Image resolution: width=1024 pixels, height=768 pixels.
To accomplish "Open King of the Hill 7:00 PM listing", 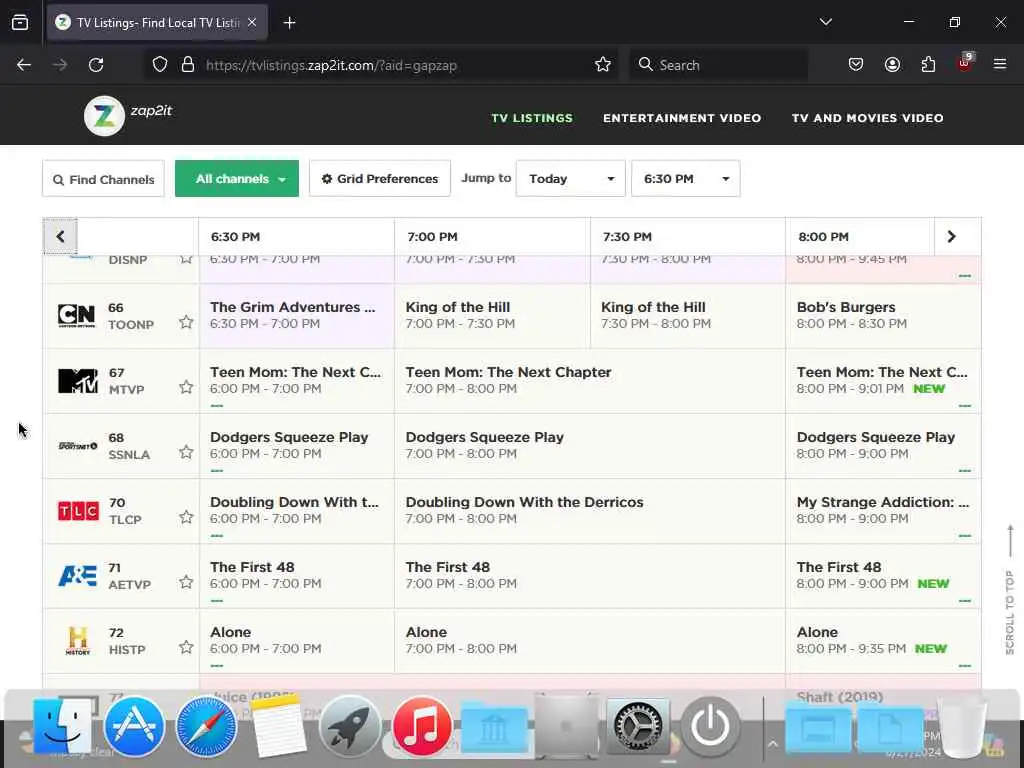I will pyautogui.click(x=492, y=315).
